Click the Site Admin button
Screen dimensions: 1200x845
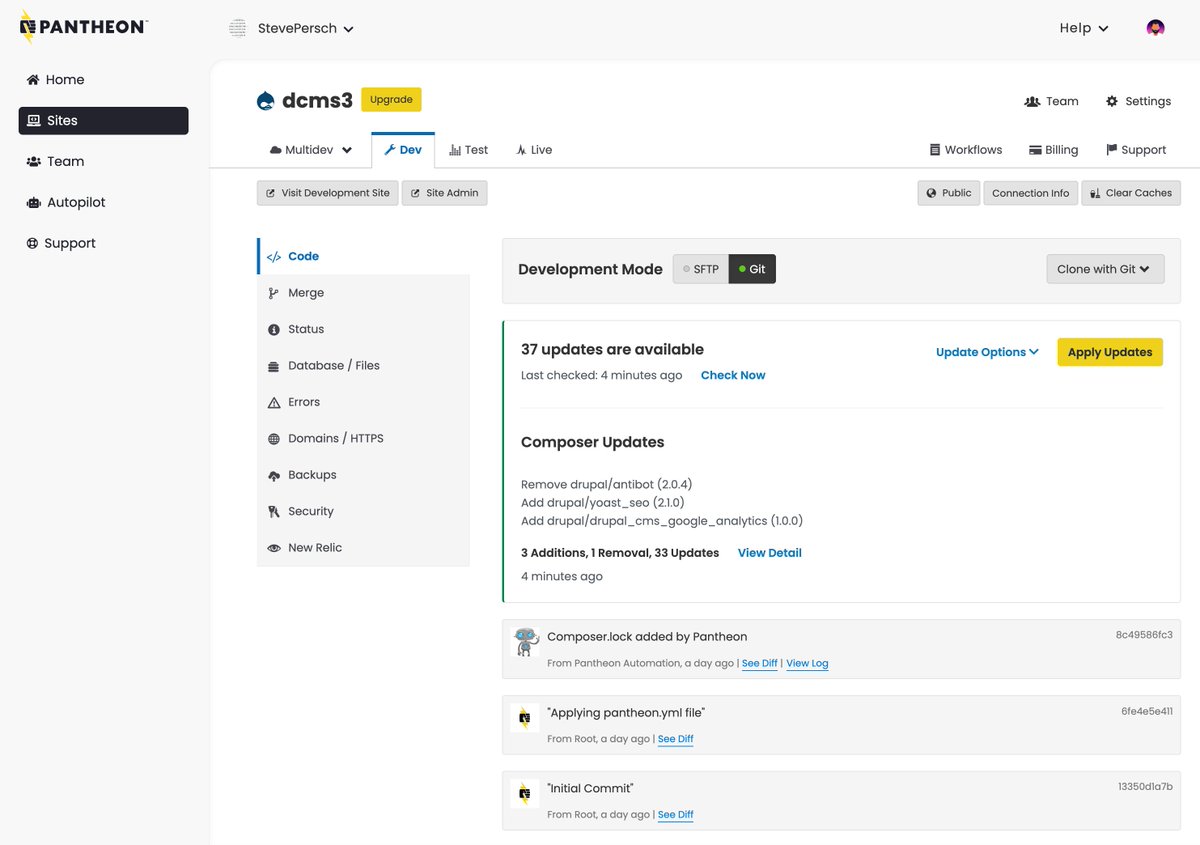(445, 193)
